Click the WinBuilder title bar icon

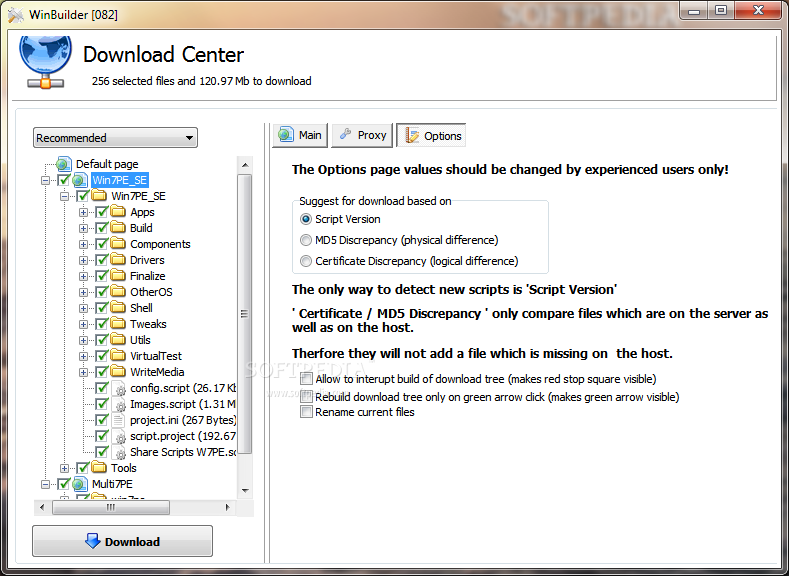pos(16,15)
